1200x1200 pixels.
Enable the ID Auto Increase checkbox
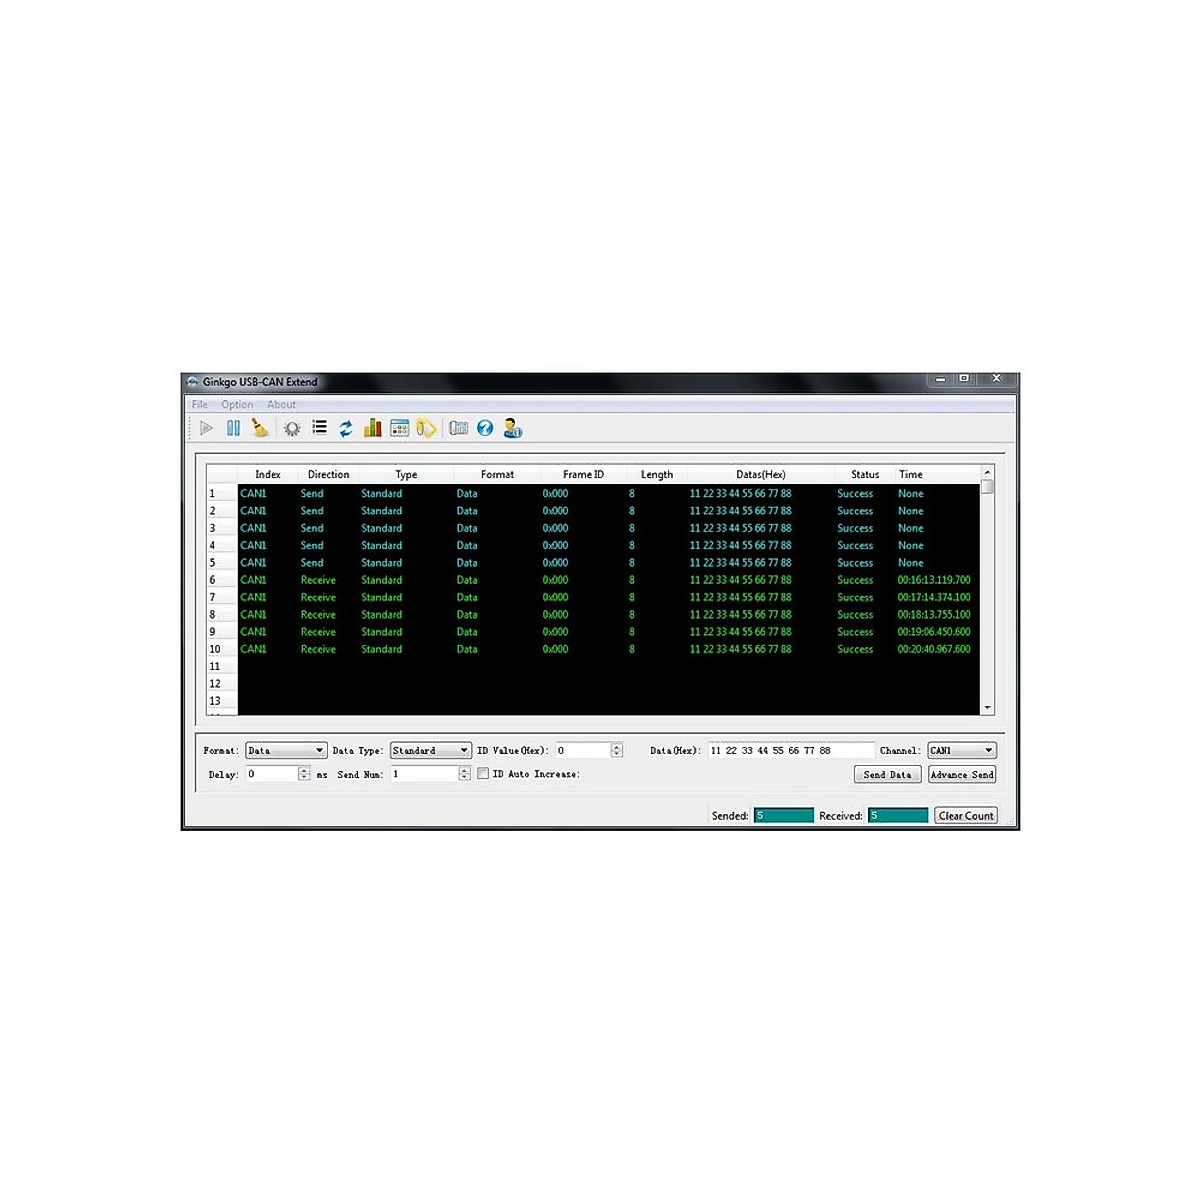[484, 774]
